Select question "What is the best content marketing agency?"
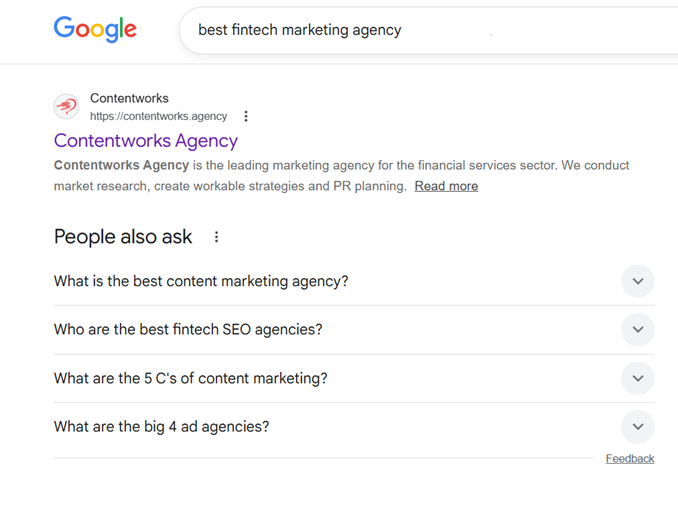The width and height of the screenshot is (678, 510). [x=201, y=282]
